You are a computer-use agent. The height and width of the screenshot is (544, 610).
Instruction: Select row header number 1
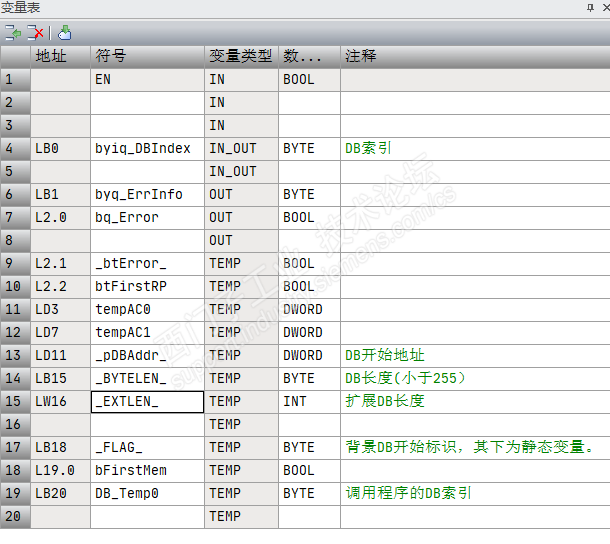[15, 80]
